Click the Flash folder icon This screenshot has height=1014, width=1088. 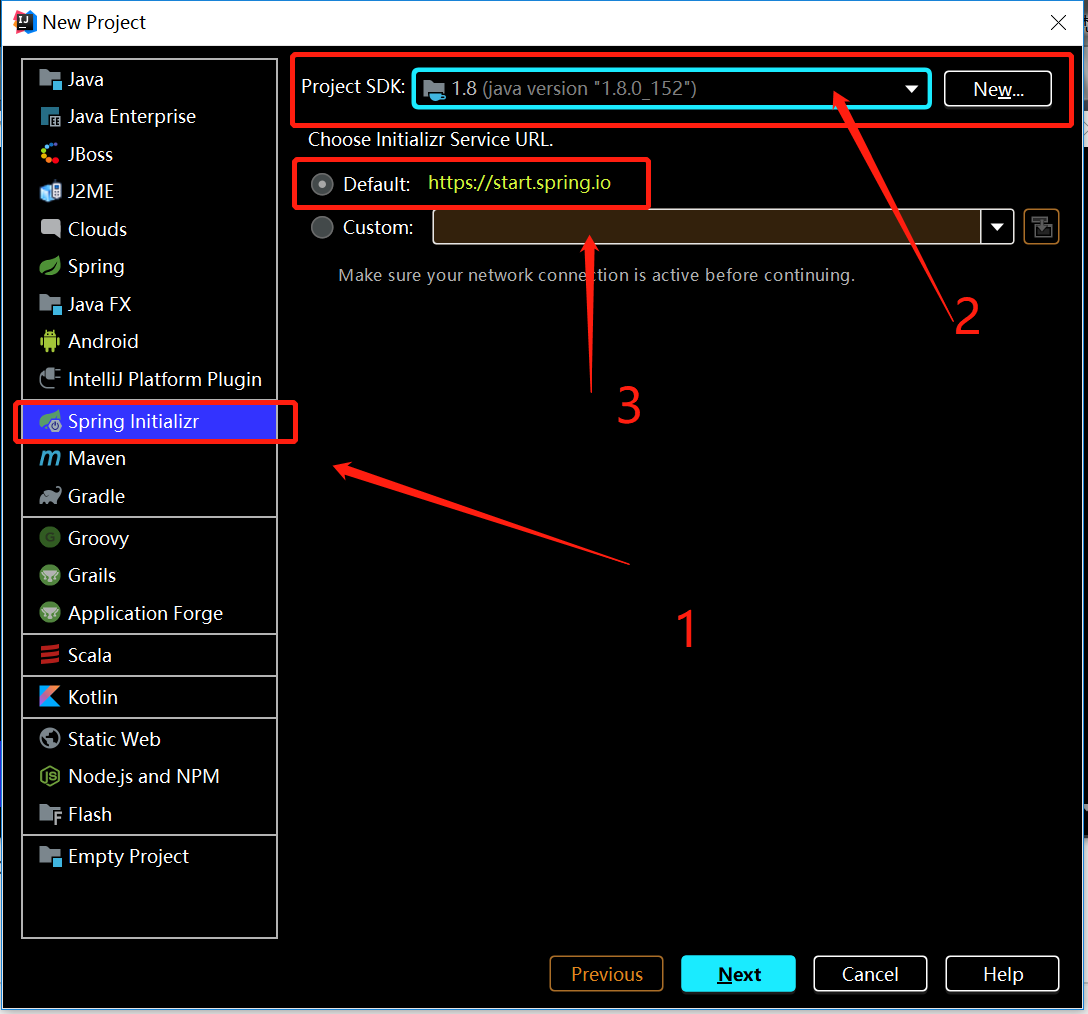(x=50, y=814)
